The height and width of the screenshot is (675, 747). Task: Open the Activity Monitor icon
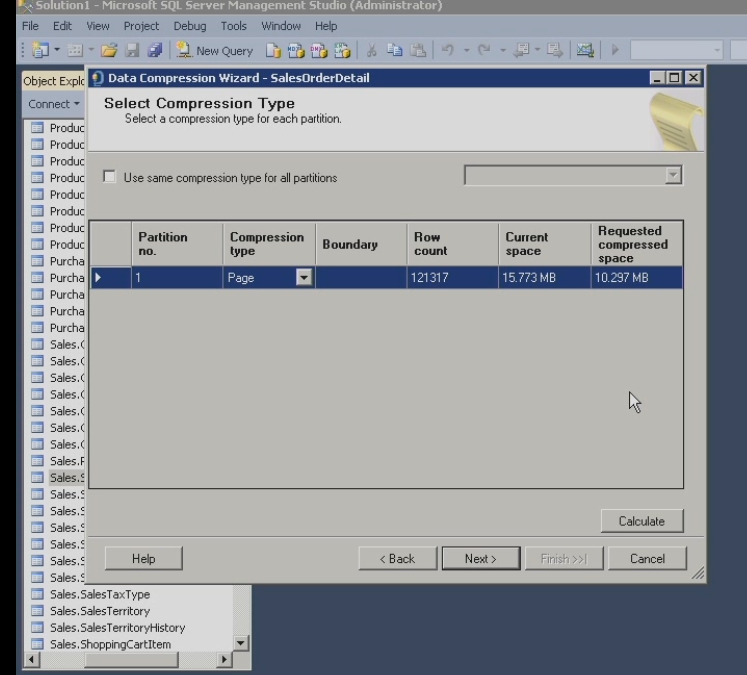[x=585, y=50]
